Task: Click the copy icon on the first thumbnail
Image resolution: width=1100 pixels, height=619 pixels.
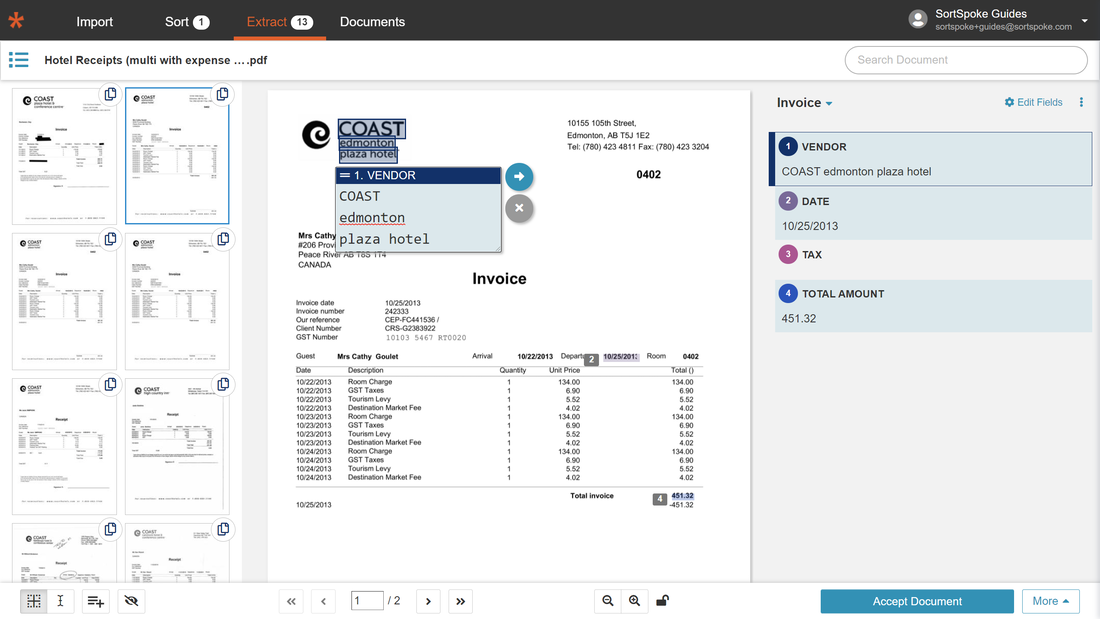Action: click(x=110, y=94)
